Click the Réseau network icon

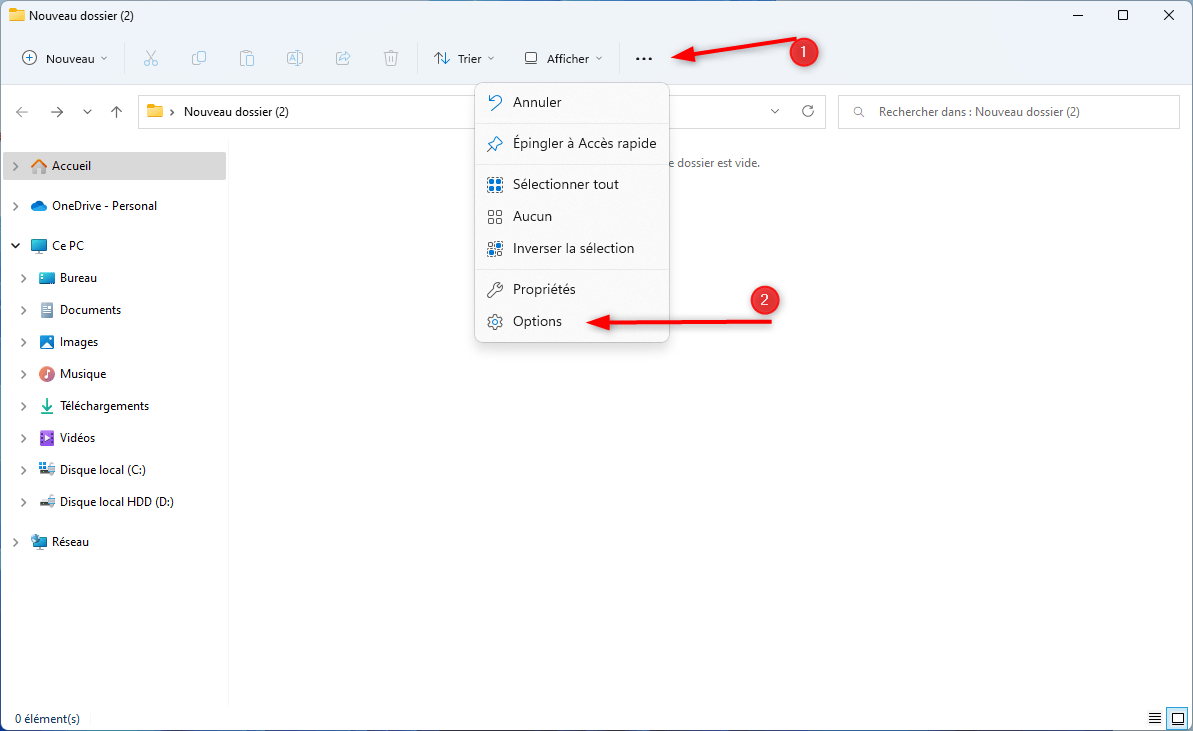[39, 542]
